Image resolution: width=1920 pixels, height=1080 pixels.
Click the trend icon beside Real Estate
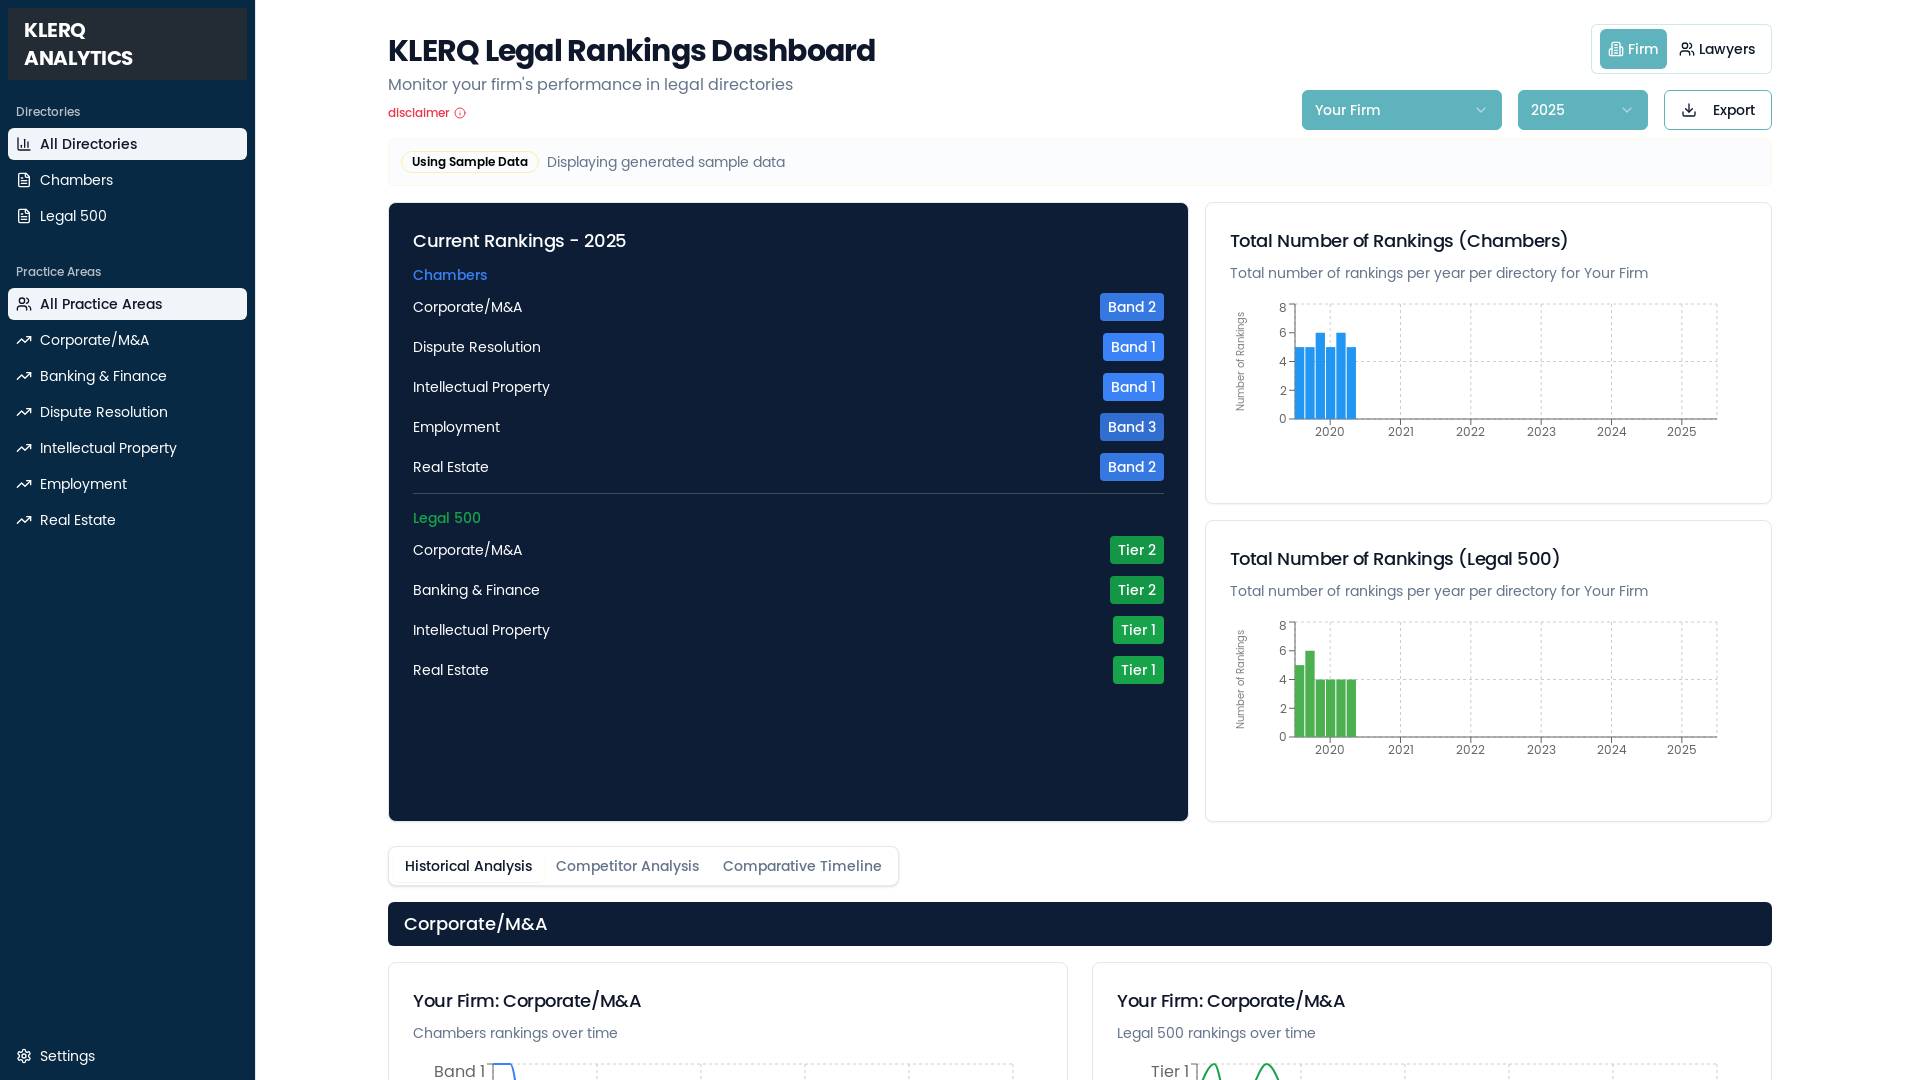24,520
